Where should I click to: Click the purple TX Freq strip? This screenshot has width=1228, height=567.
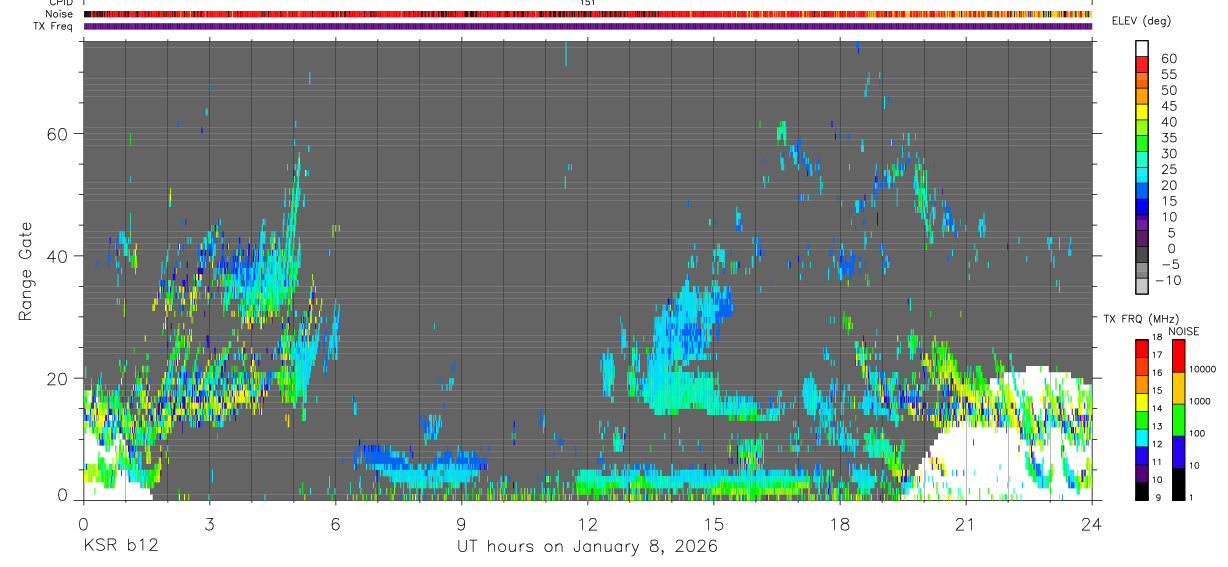[588, 27]
